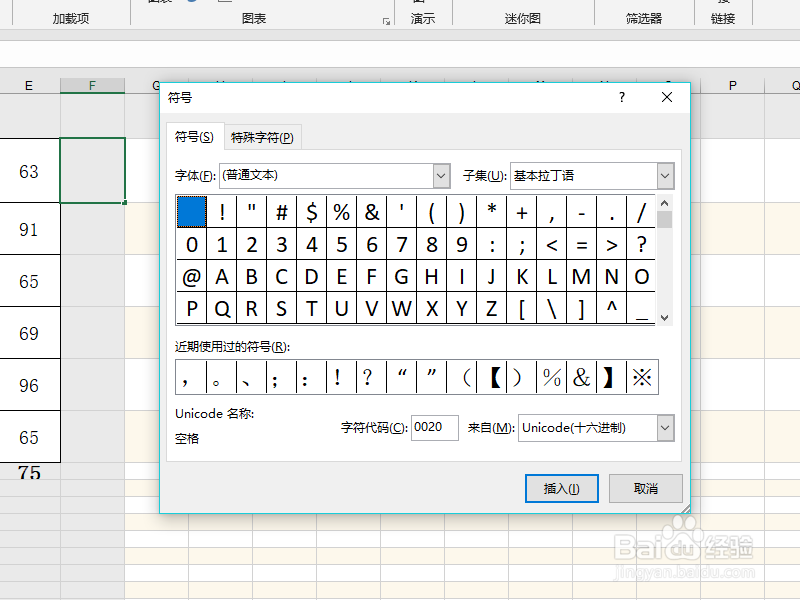Image resolution: width=800 pixels, height=600 pixels.
Task: Select the ※ symbol from recently used symbols
Action: coord(641,377)
